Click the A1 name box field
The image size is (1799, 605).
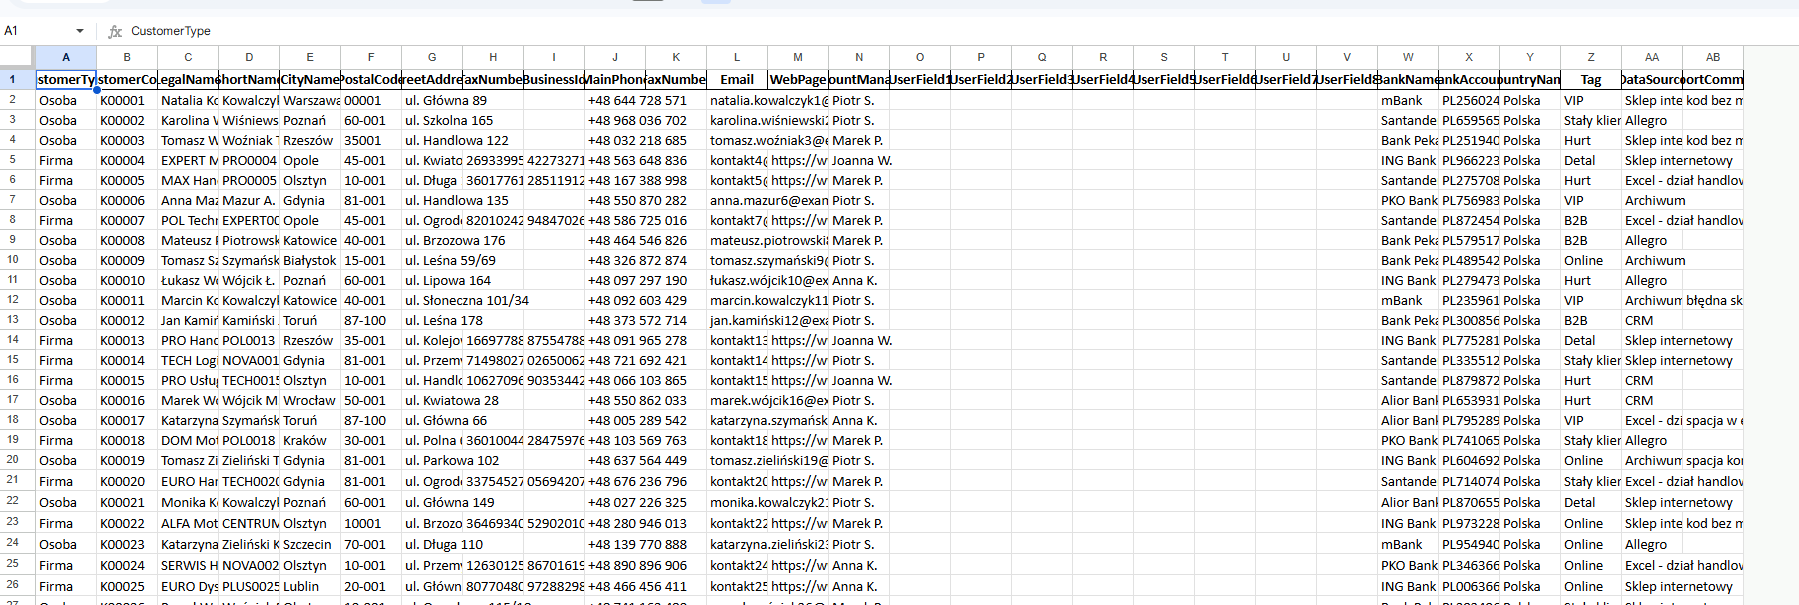(36, 31)
